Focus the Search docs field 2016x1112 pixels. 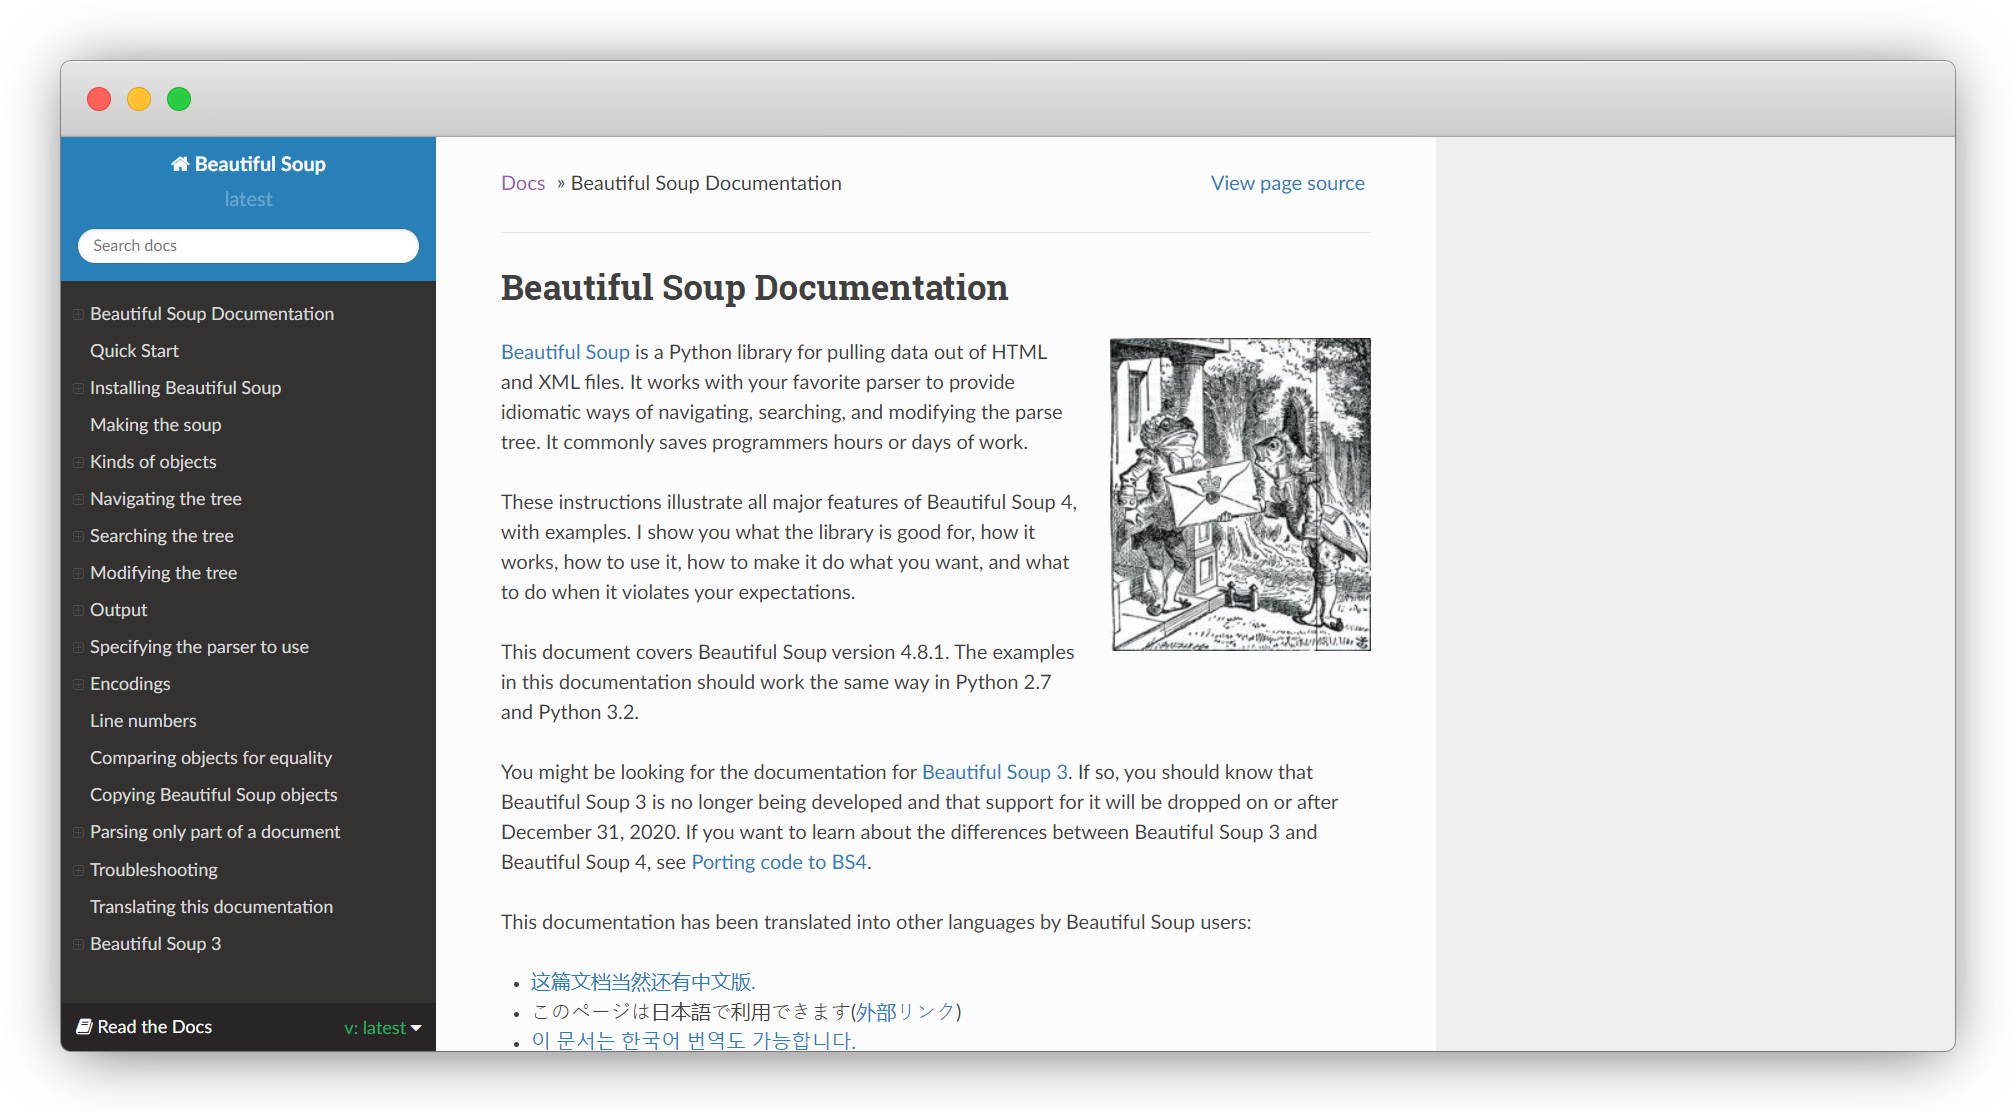(248, 246)
